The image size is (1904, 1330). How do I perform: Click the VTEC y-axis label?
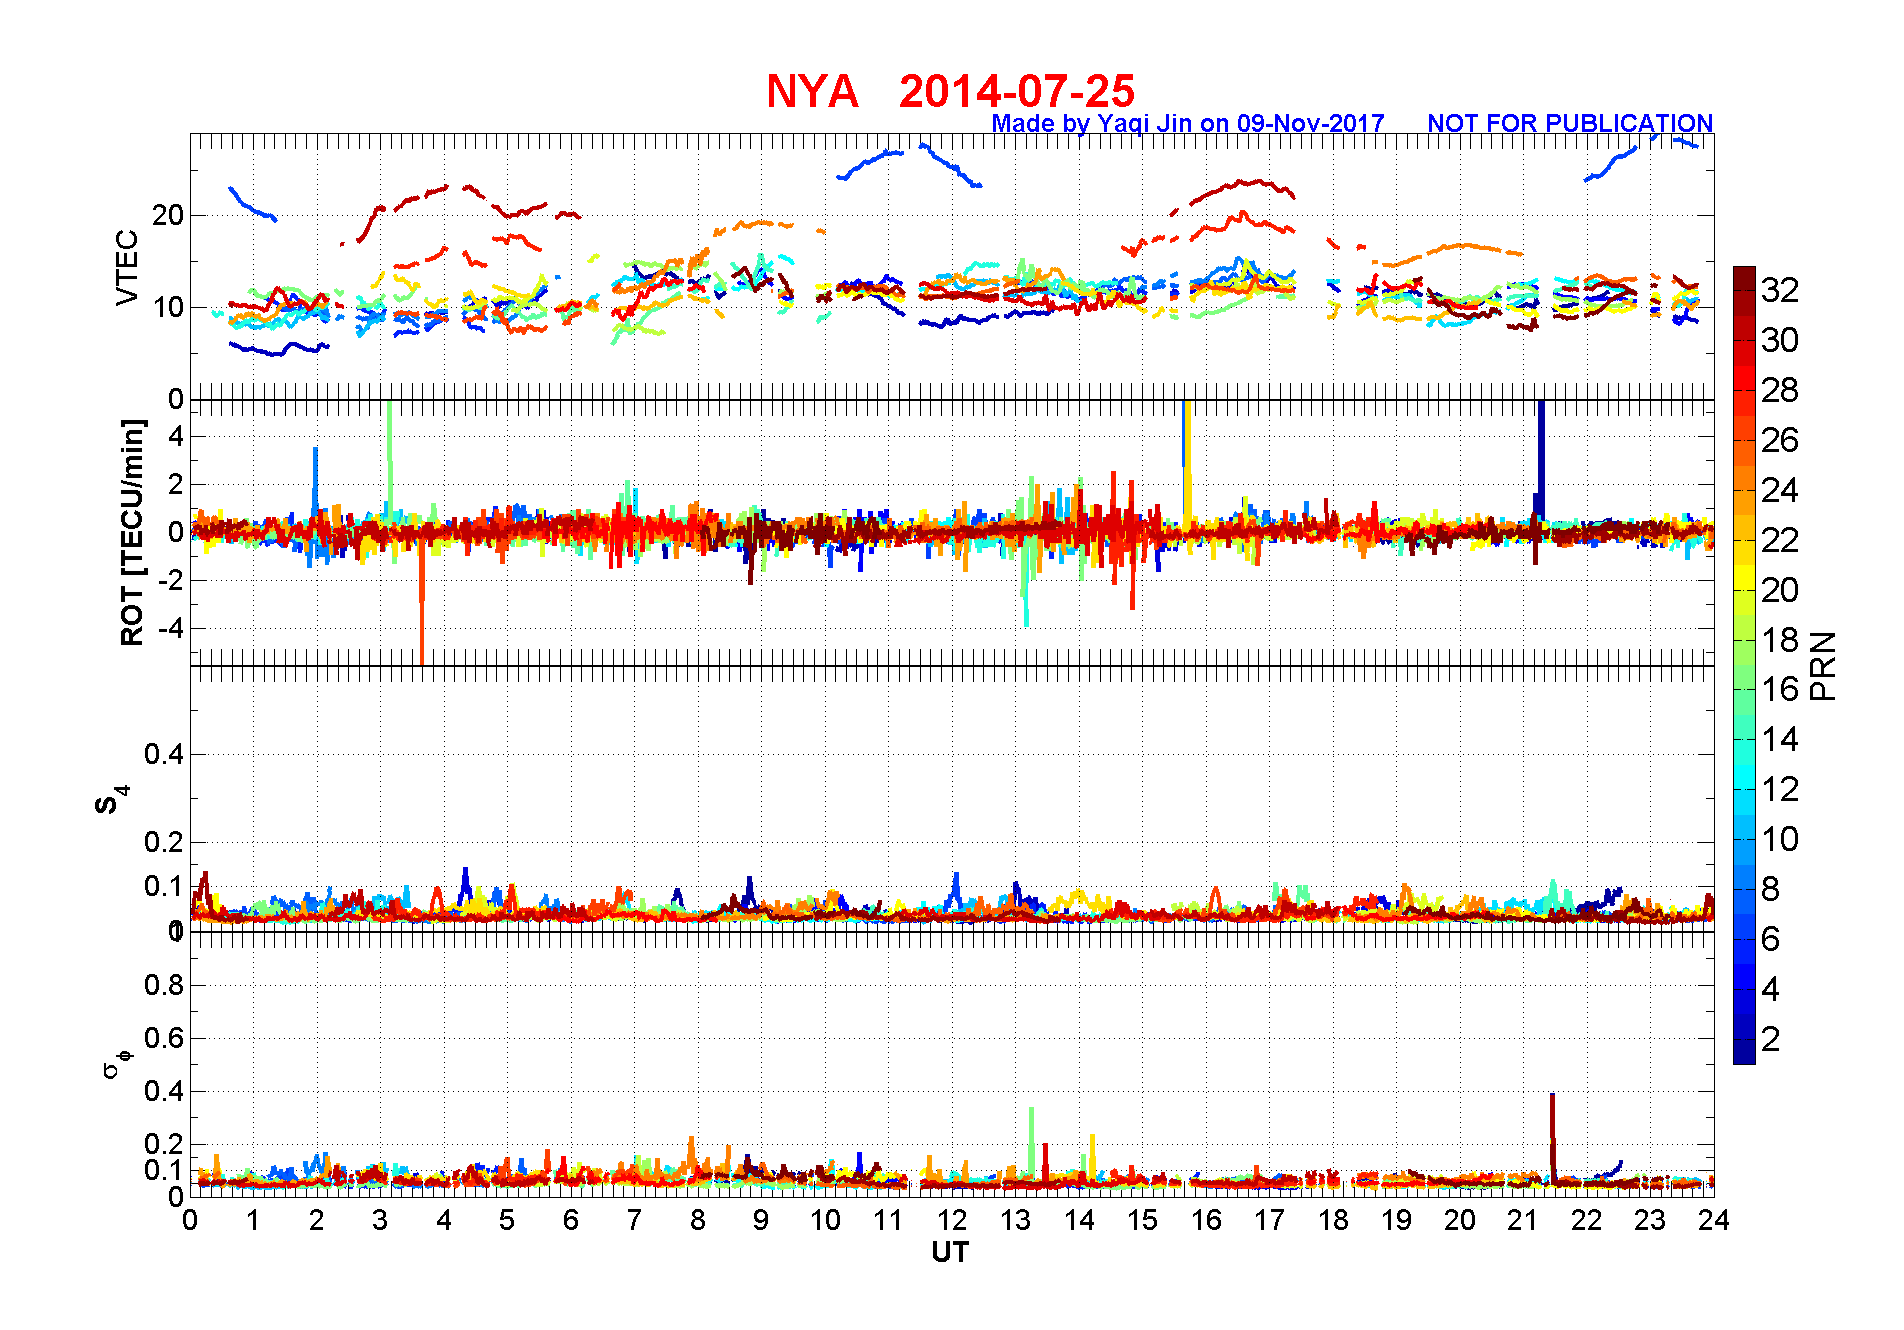click(127, 267)
